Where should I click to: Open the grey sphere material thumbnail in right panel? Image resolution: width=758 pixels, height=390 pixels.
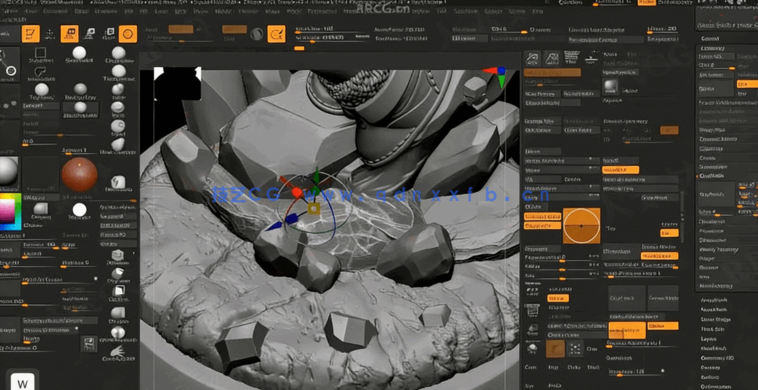click(x=611, y=87)
